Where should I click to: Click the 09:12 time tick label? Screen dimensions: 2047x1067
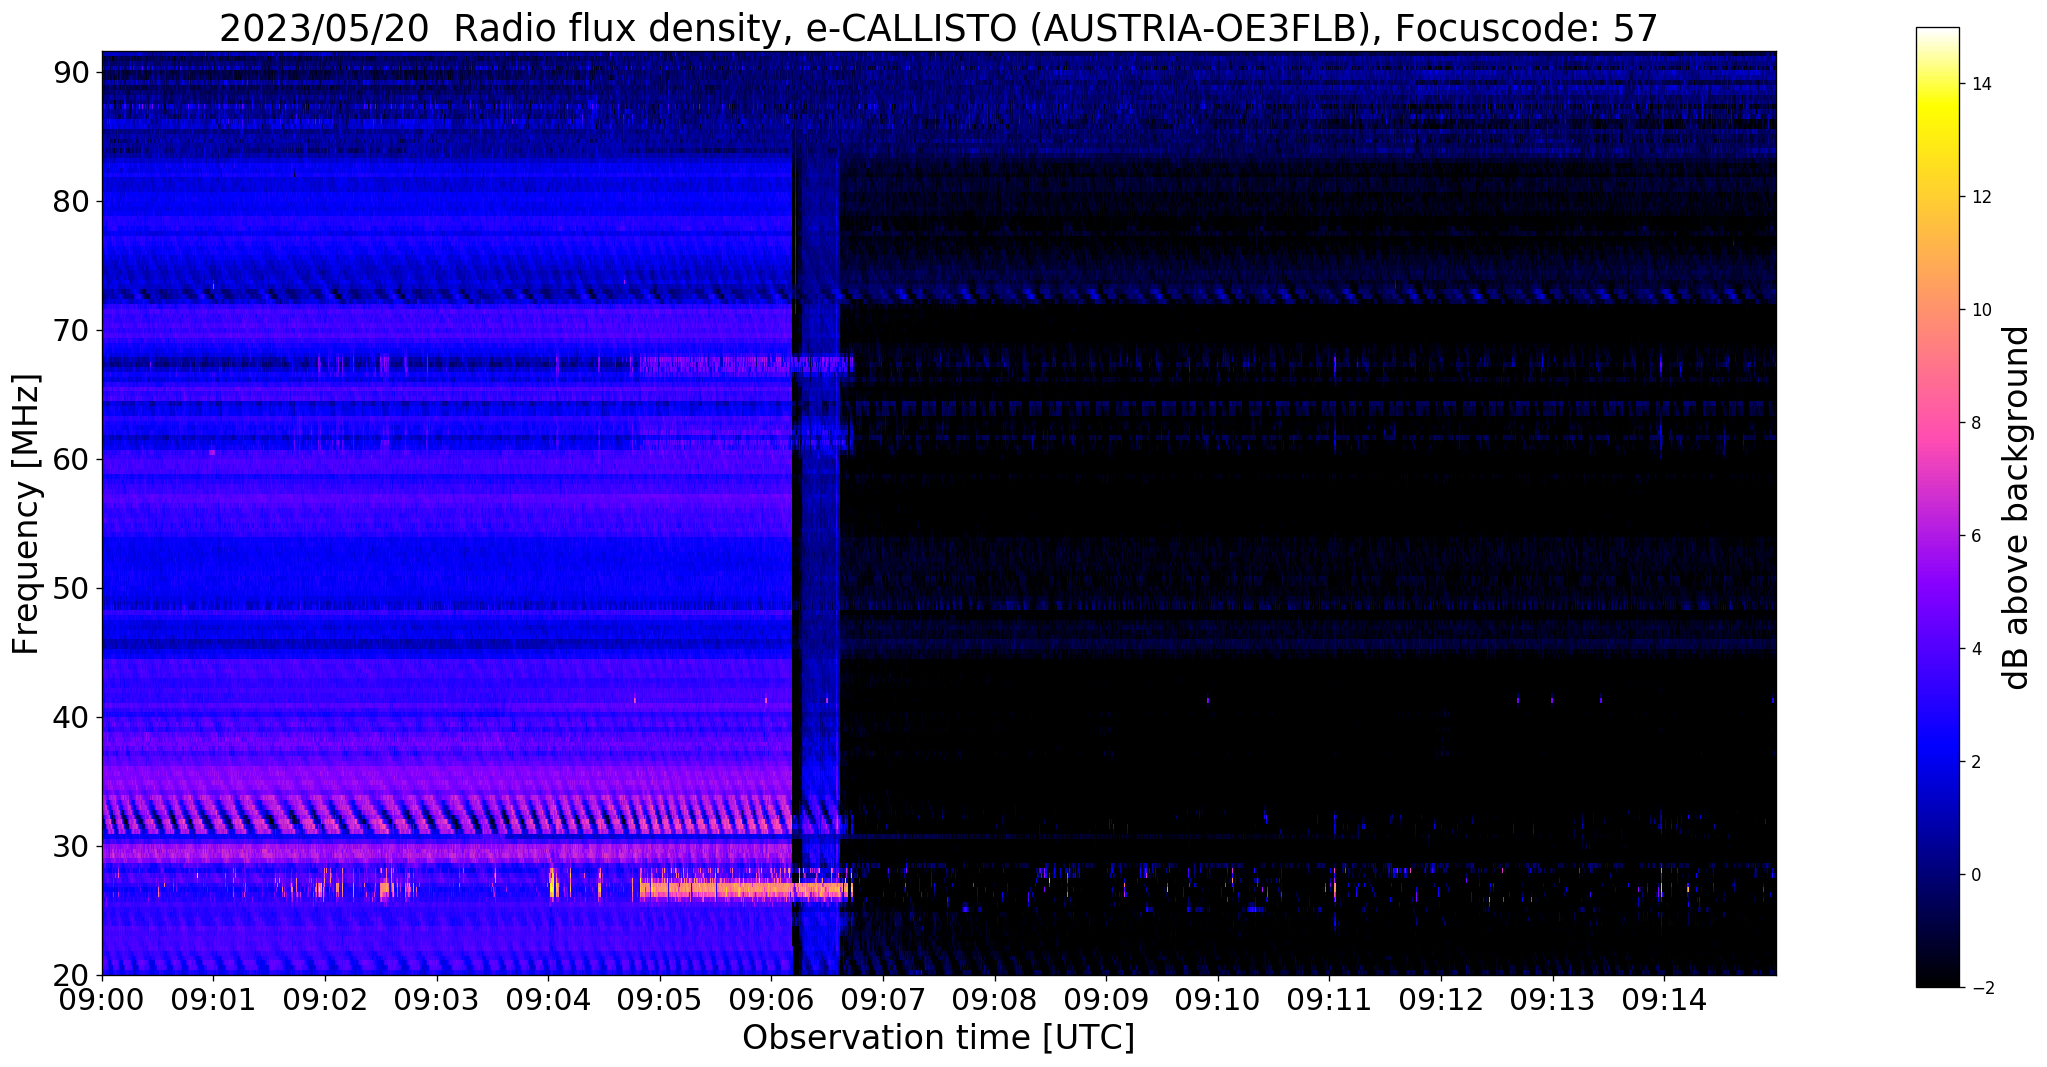[1441, 999]
